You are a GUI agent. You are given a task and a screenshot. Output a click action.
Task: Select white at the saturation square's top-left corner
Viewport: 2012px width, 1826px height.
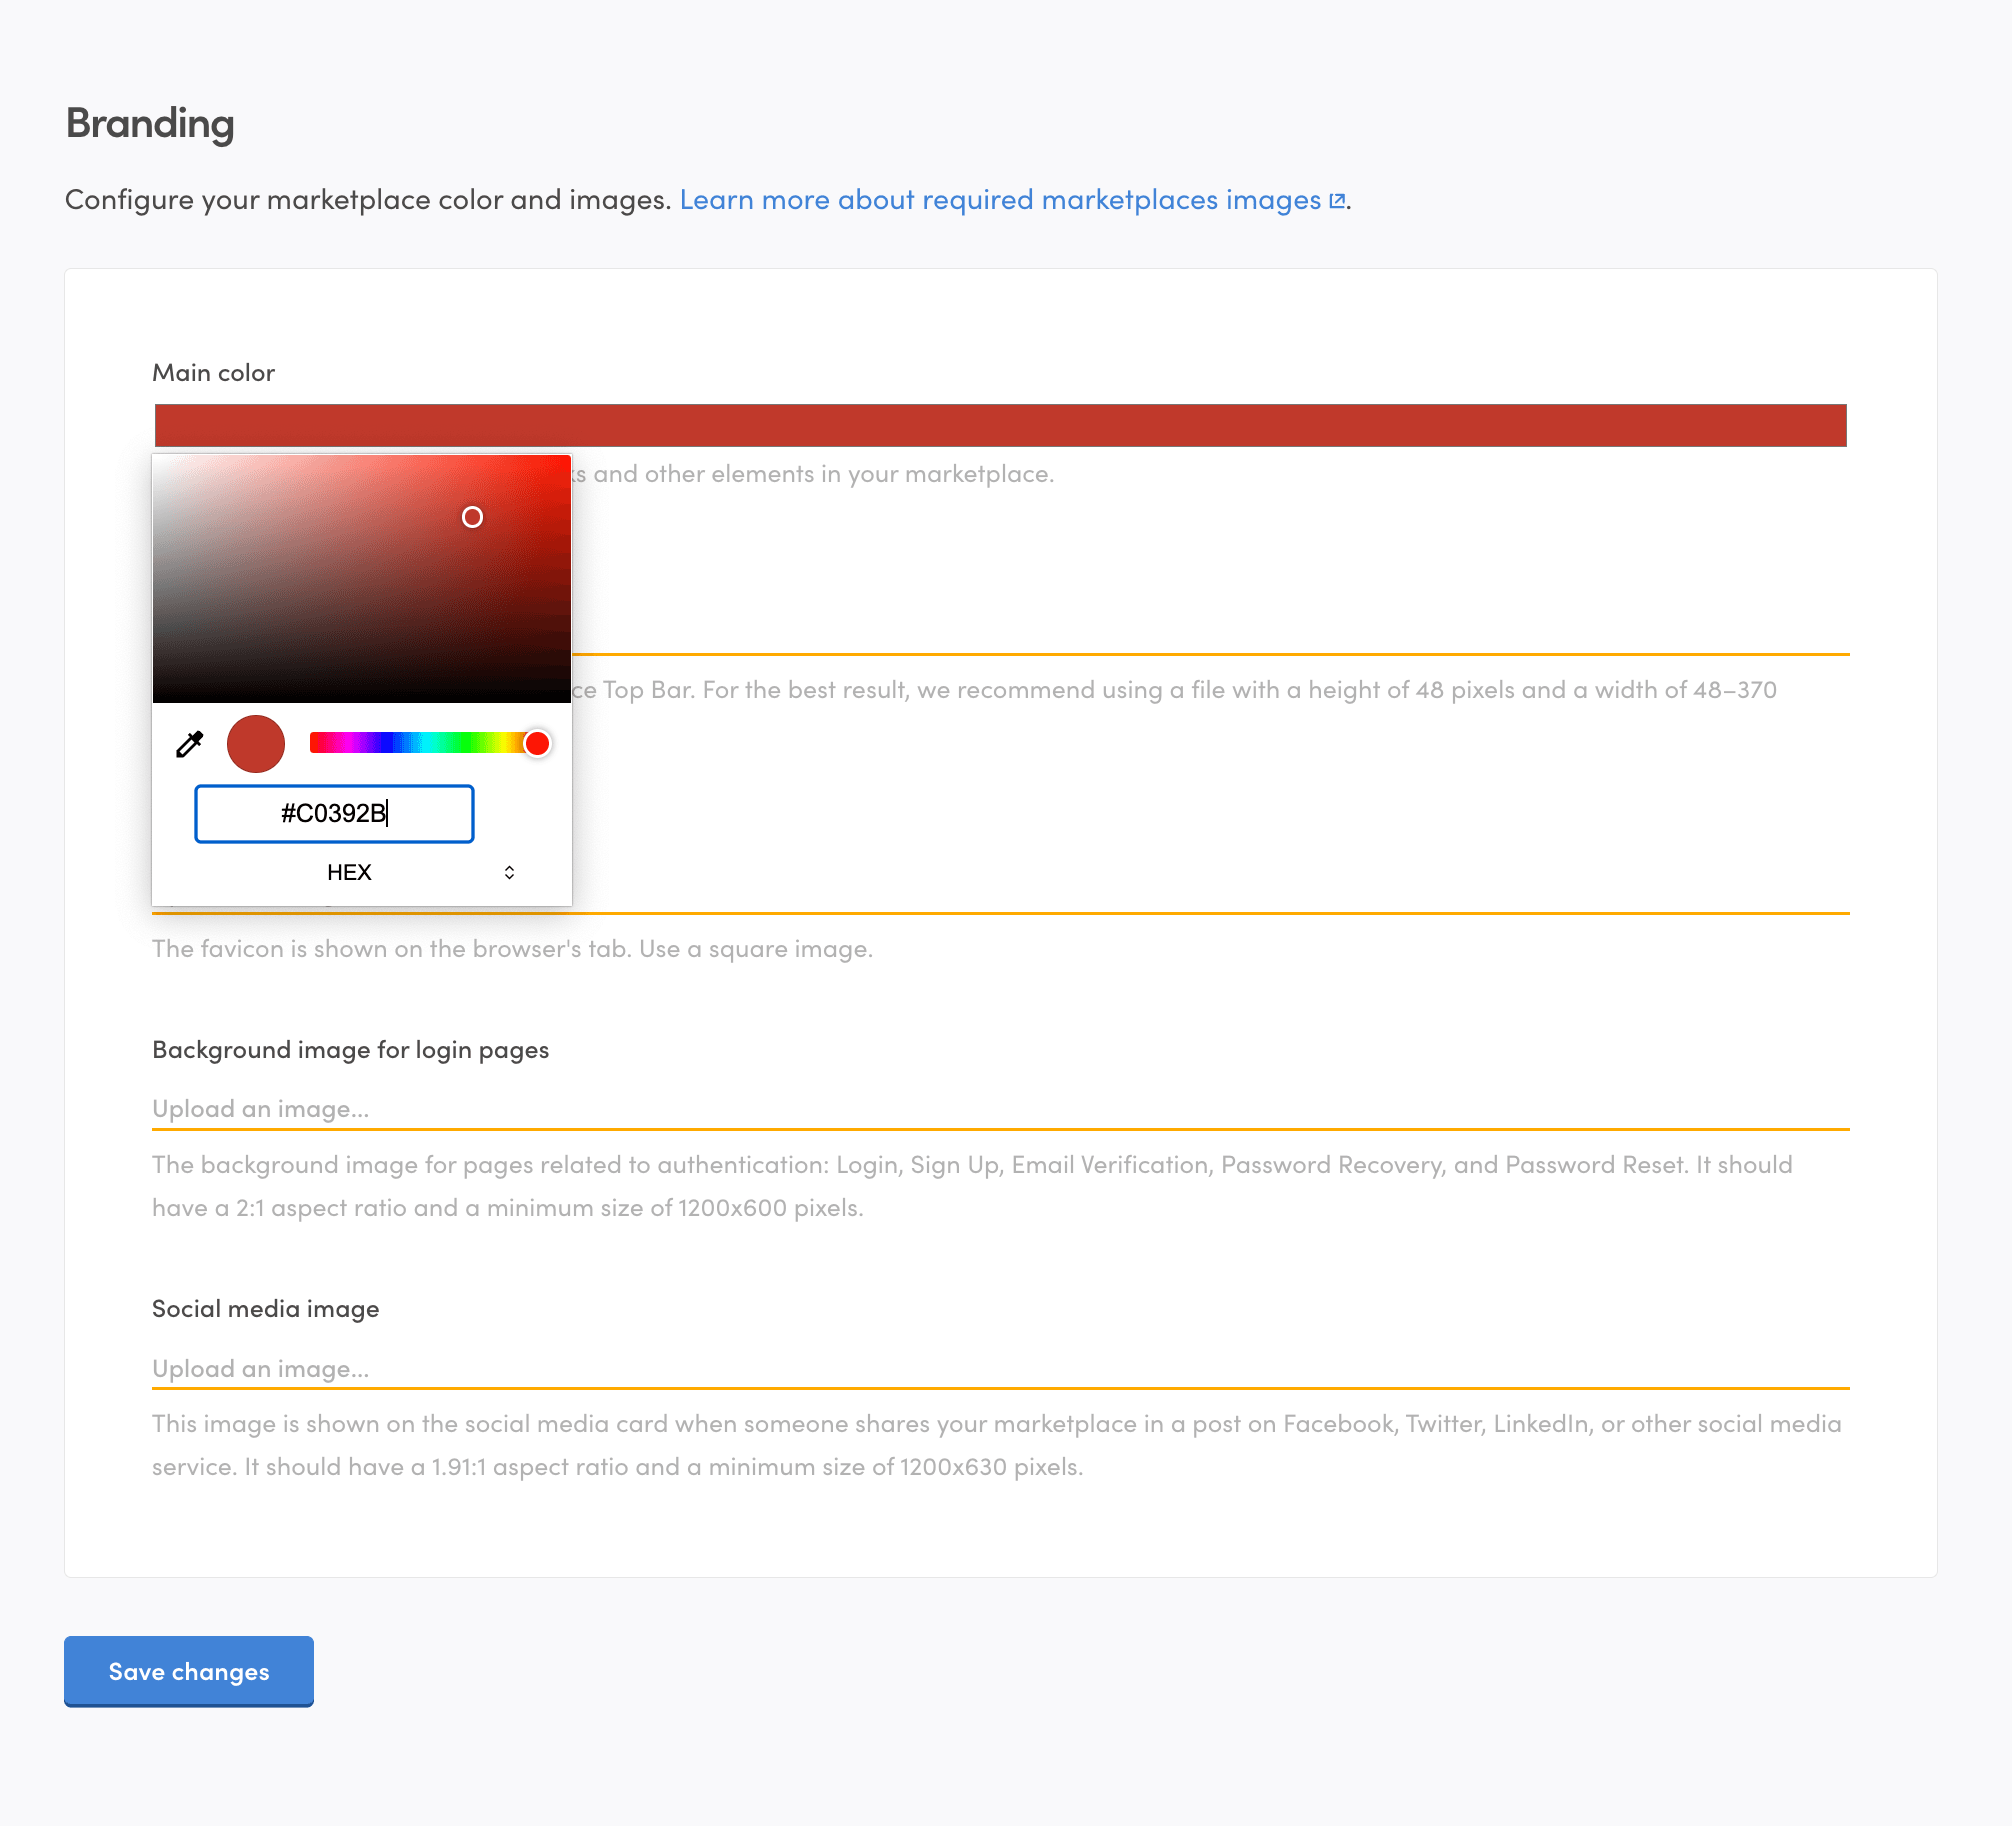tap(156, 459)
